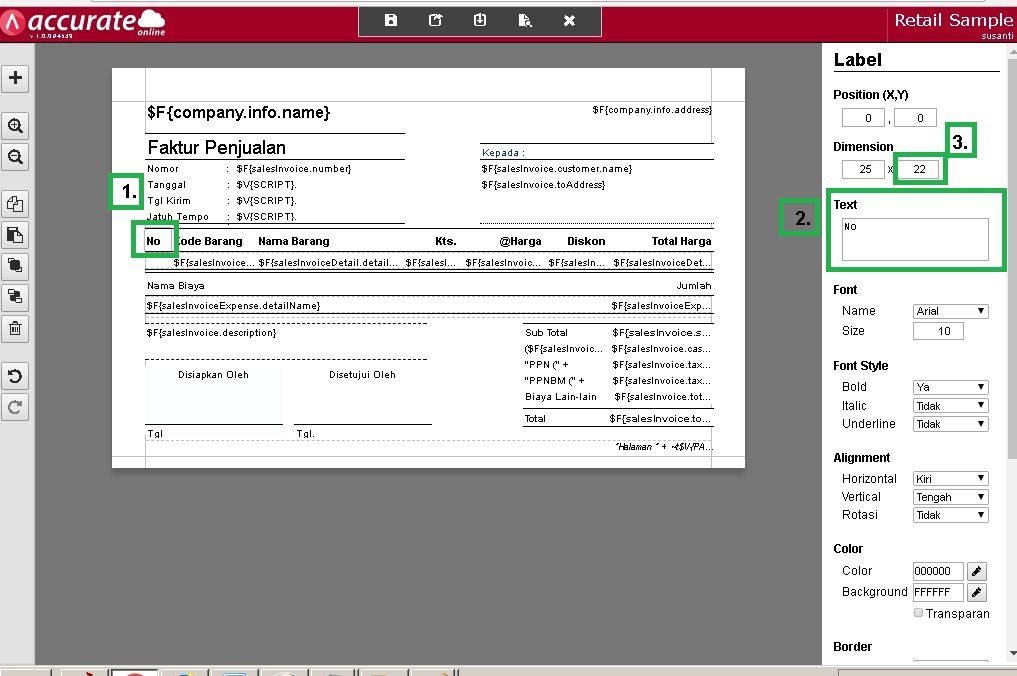Image resolution: width=1017 pixels, height=676 pixels.
Task: Pick the Background color with eyedropper button
Action: coord(977,592)
